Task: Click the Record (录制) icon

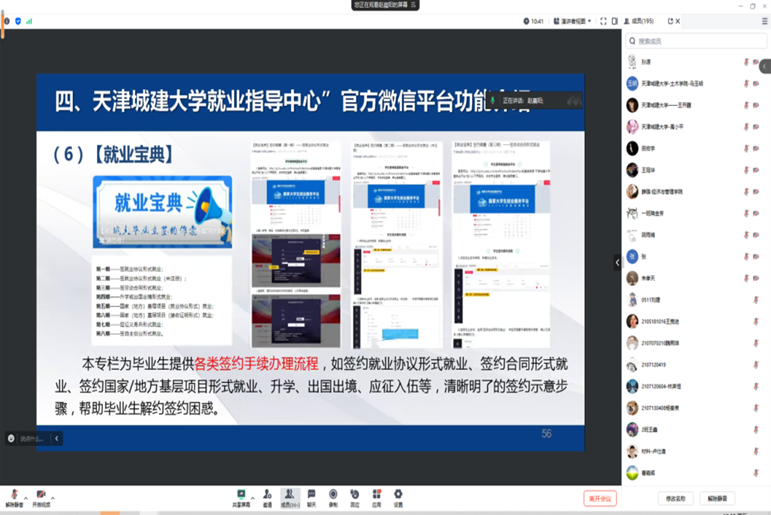Action: pyautogui.click(x=333, y=495)
